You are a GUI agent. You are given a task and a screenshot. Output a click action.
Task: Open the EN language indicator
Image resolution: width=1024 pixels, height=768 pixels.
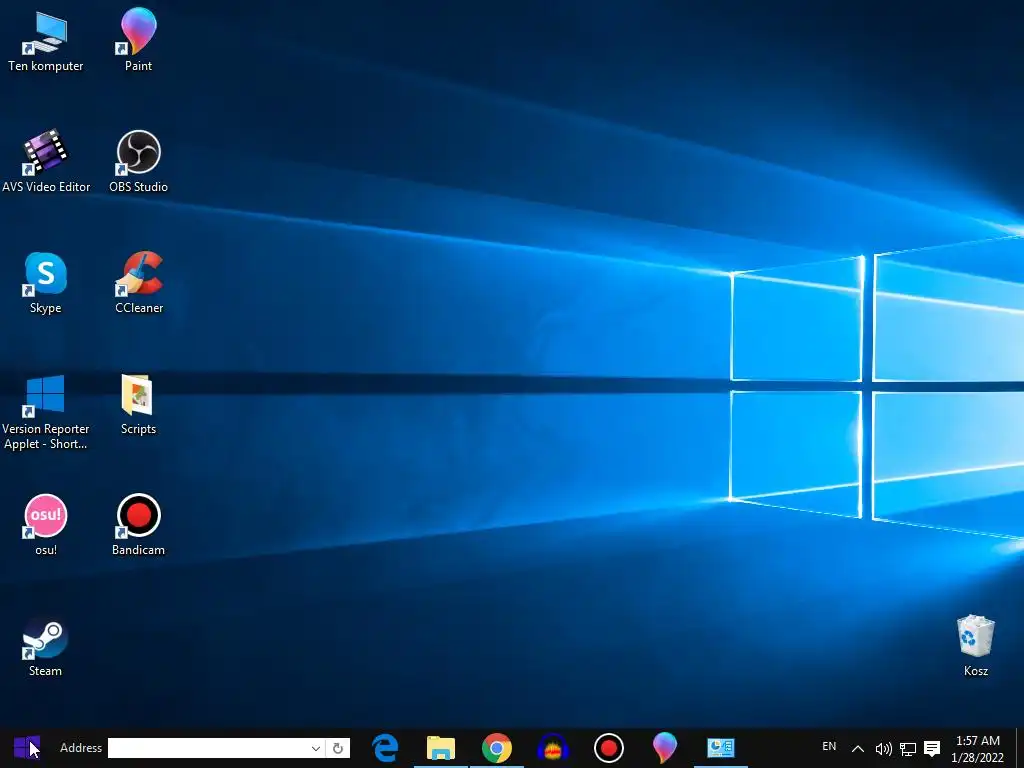[829, 746]
